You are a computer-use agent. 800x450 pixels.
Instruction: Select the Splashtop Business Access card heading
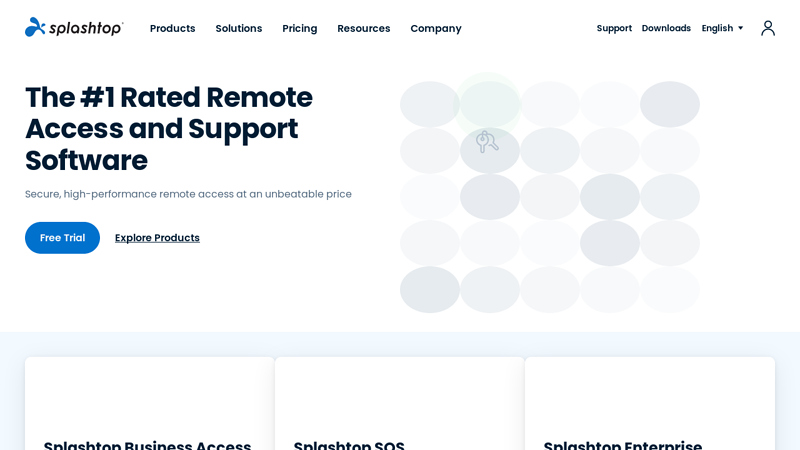pyautogui.click(x=147, y=445)
